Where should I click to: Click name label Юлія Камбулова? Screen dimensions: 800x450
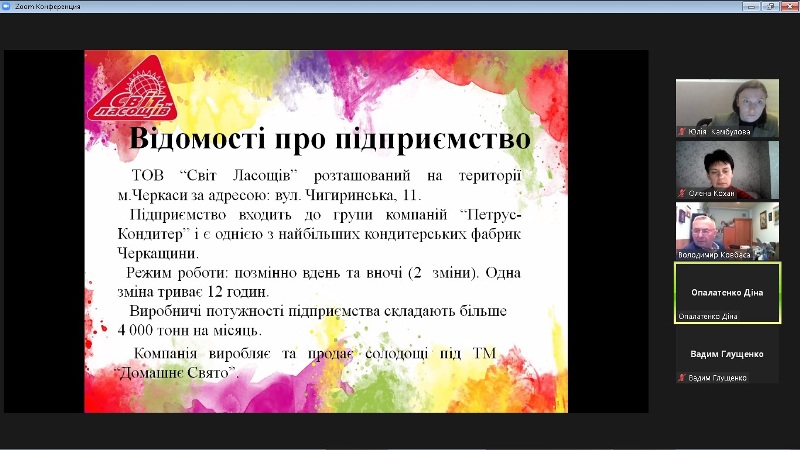pos(719,132)
